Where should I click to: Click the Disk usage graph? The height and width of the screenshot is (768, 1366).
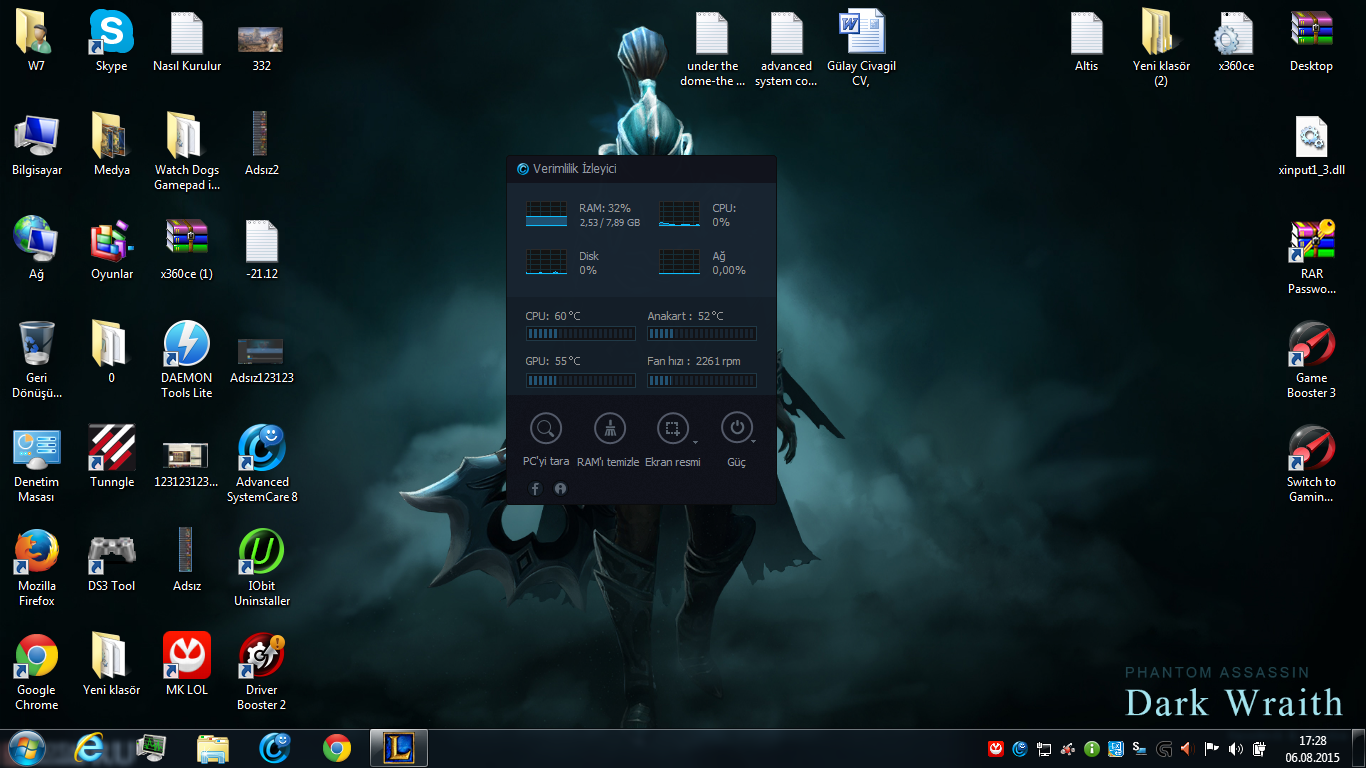[x=546, y=262]
